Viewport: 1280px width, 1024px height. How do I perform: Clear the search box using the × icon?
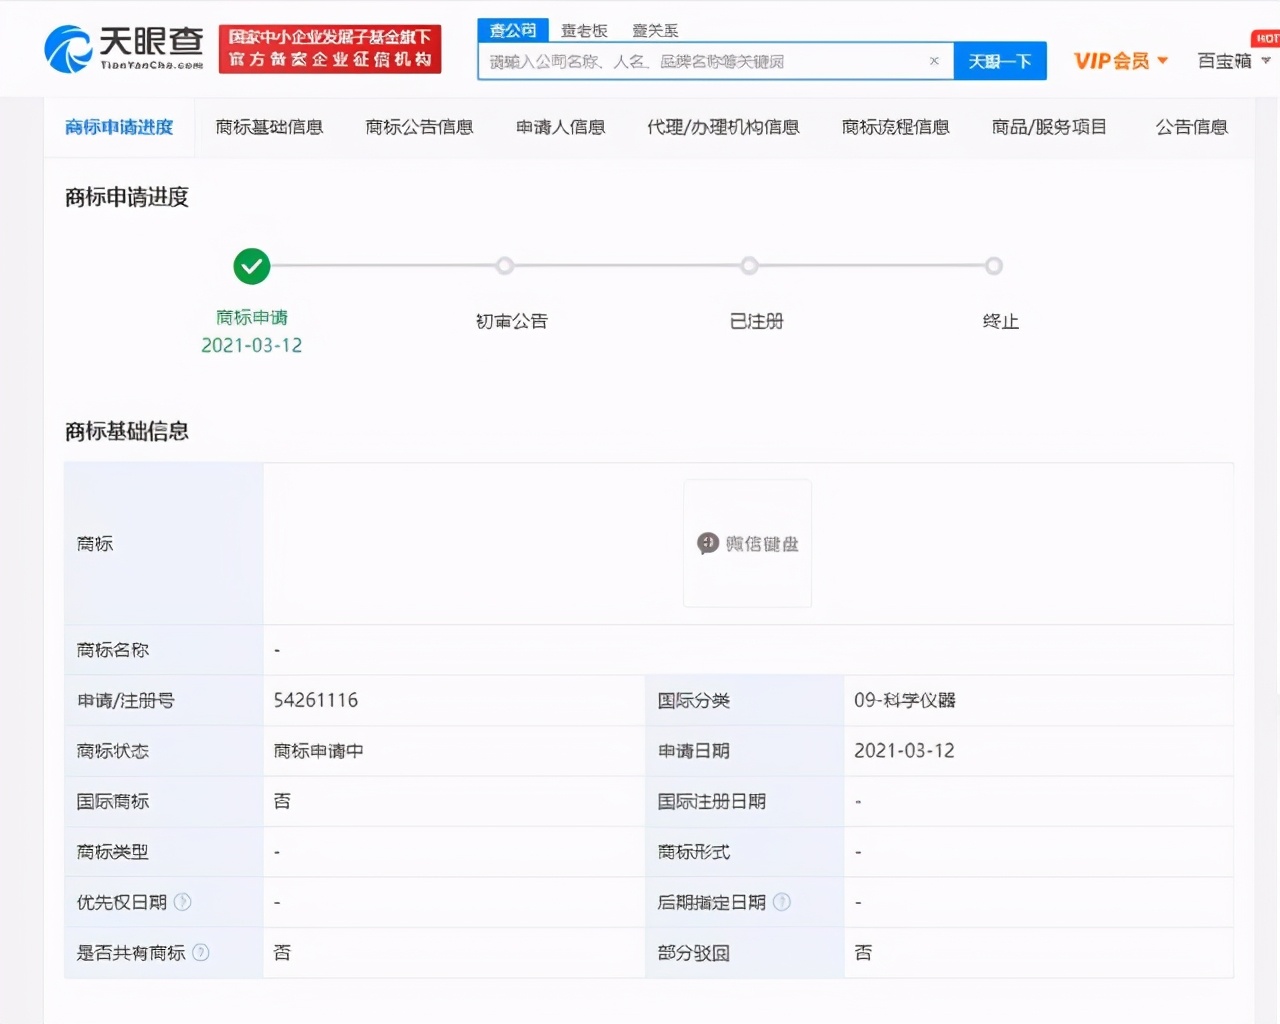coord(934,61)
